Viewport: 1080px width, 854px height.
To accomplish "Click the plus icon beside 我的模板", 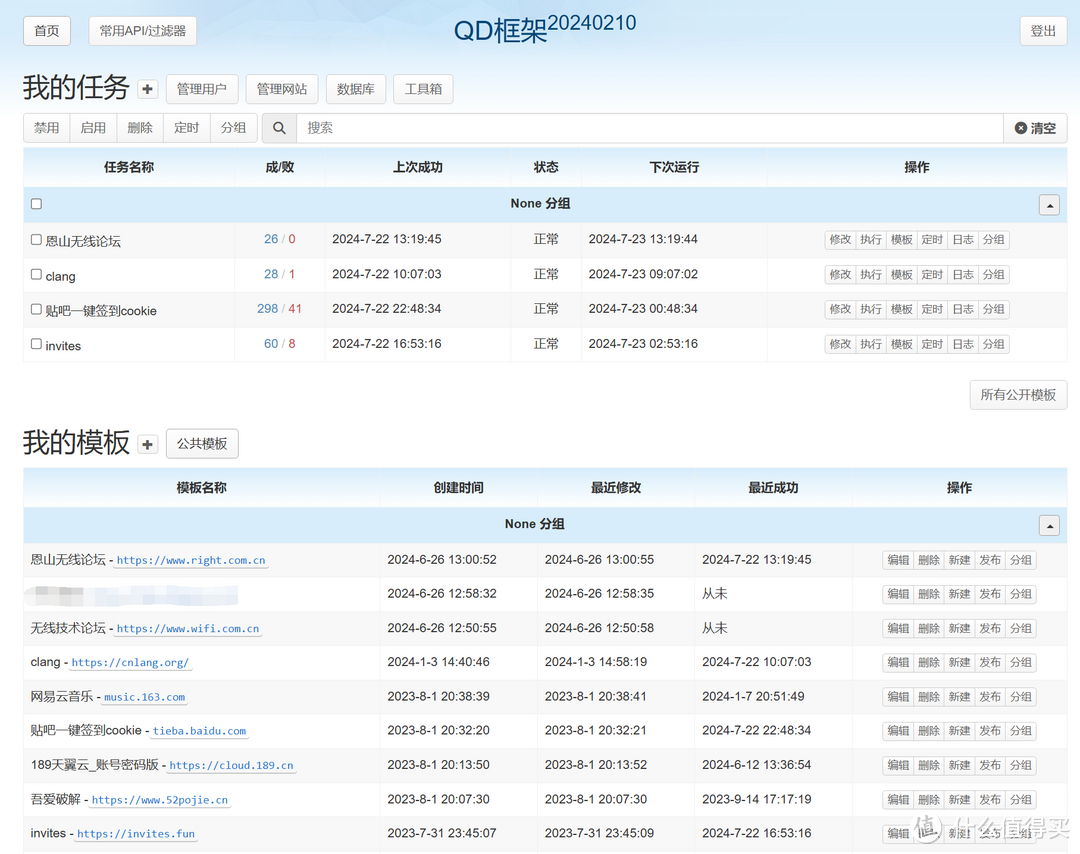I will click(x=147, y=444).
